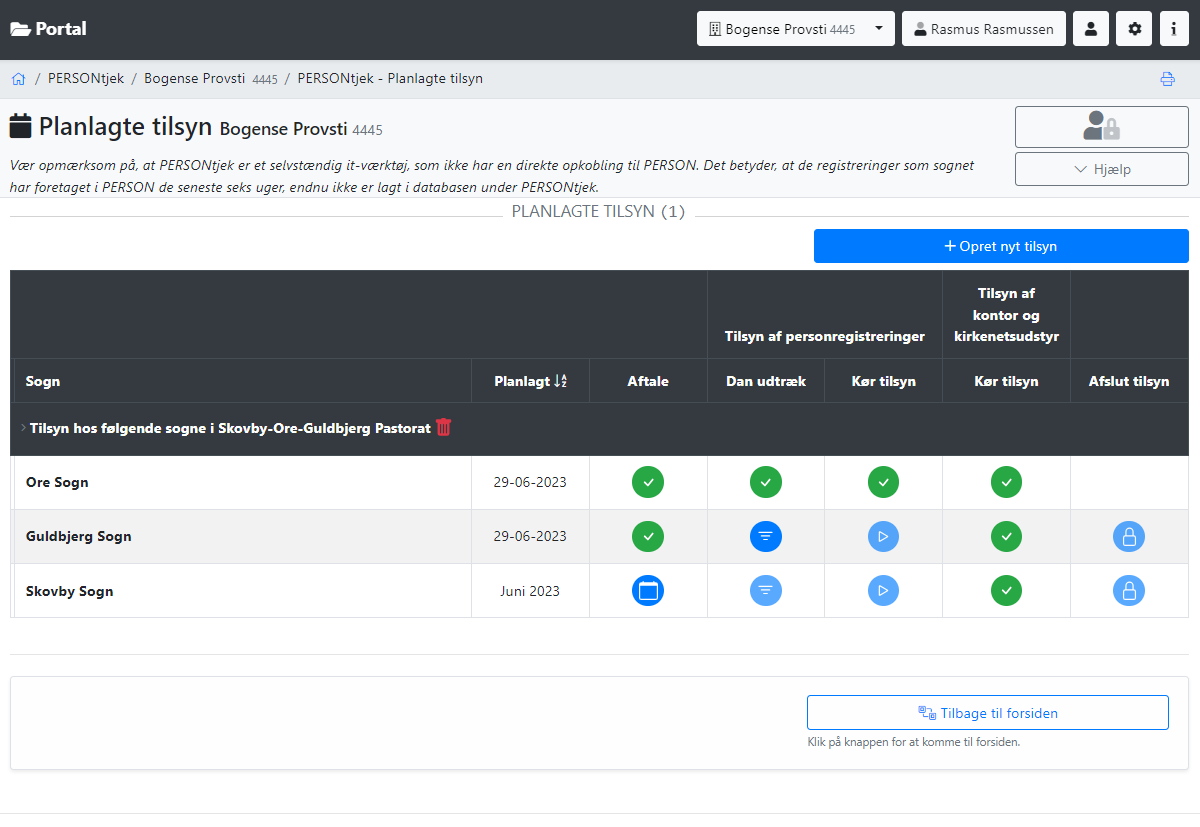Click Guldbjerg Sogn Dan udtræk filter icon
Image resolution: width=1200 pixels, height=827 pixels.
[766, 536]
